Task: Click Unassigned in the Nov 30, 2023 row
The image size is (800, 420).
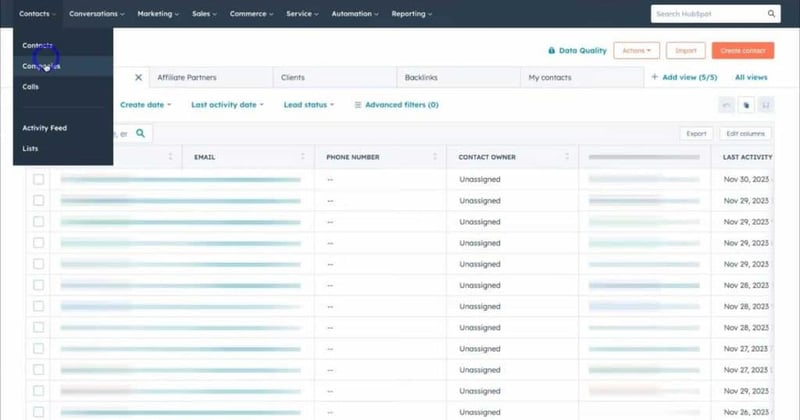Action: [480, 179]
